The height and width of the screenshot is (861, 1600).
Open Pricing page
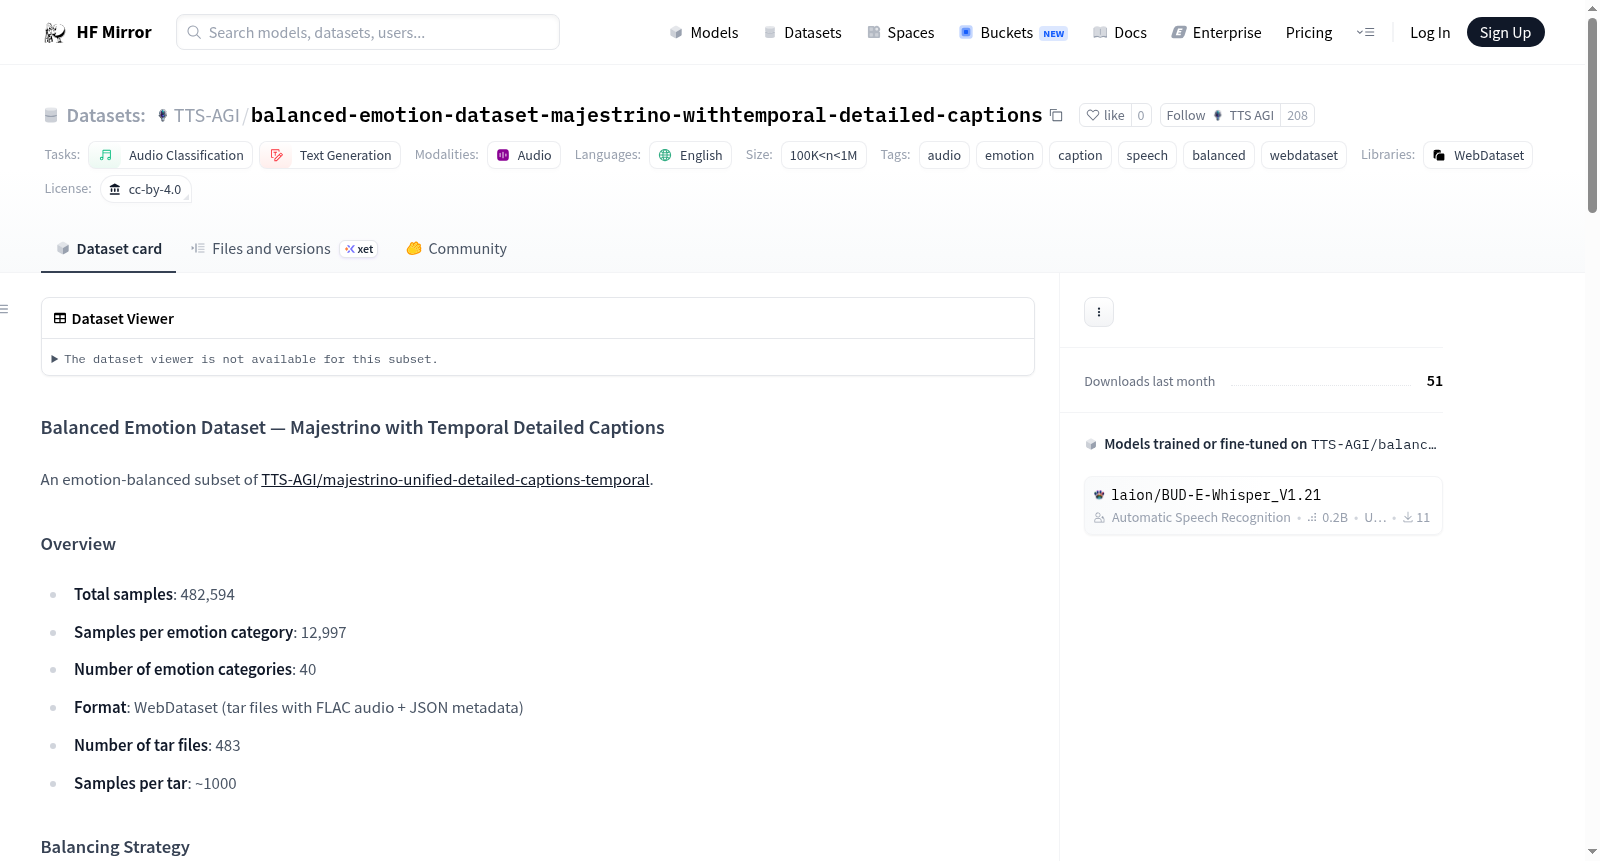click(x=1309, y=32)
